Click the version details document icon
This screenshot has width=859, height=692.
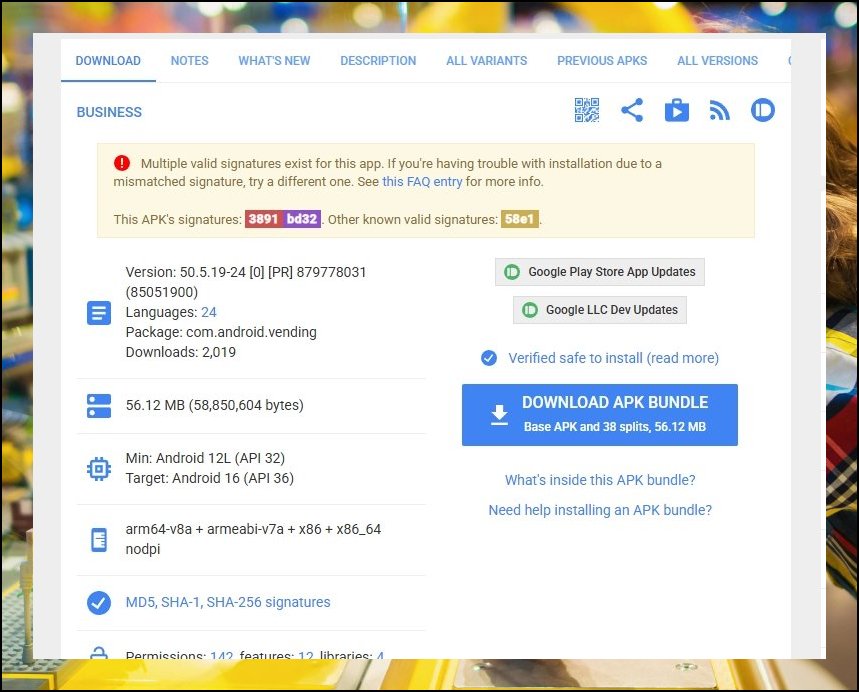(99, 313)
